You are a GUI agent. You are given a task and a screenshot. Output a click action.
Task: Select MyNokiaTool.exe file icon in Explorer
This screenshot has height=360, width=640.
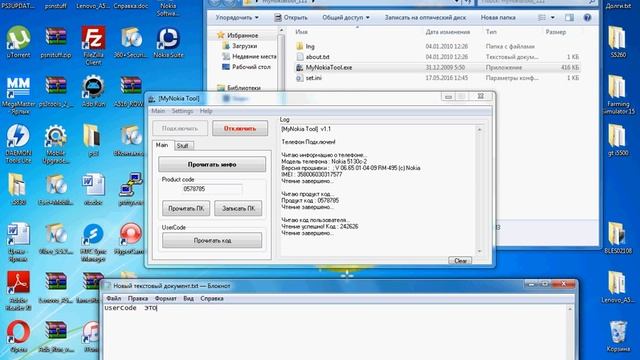[299, 67]
